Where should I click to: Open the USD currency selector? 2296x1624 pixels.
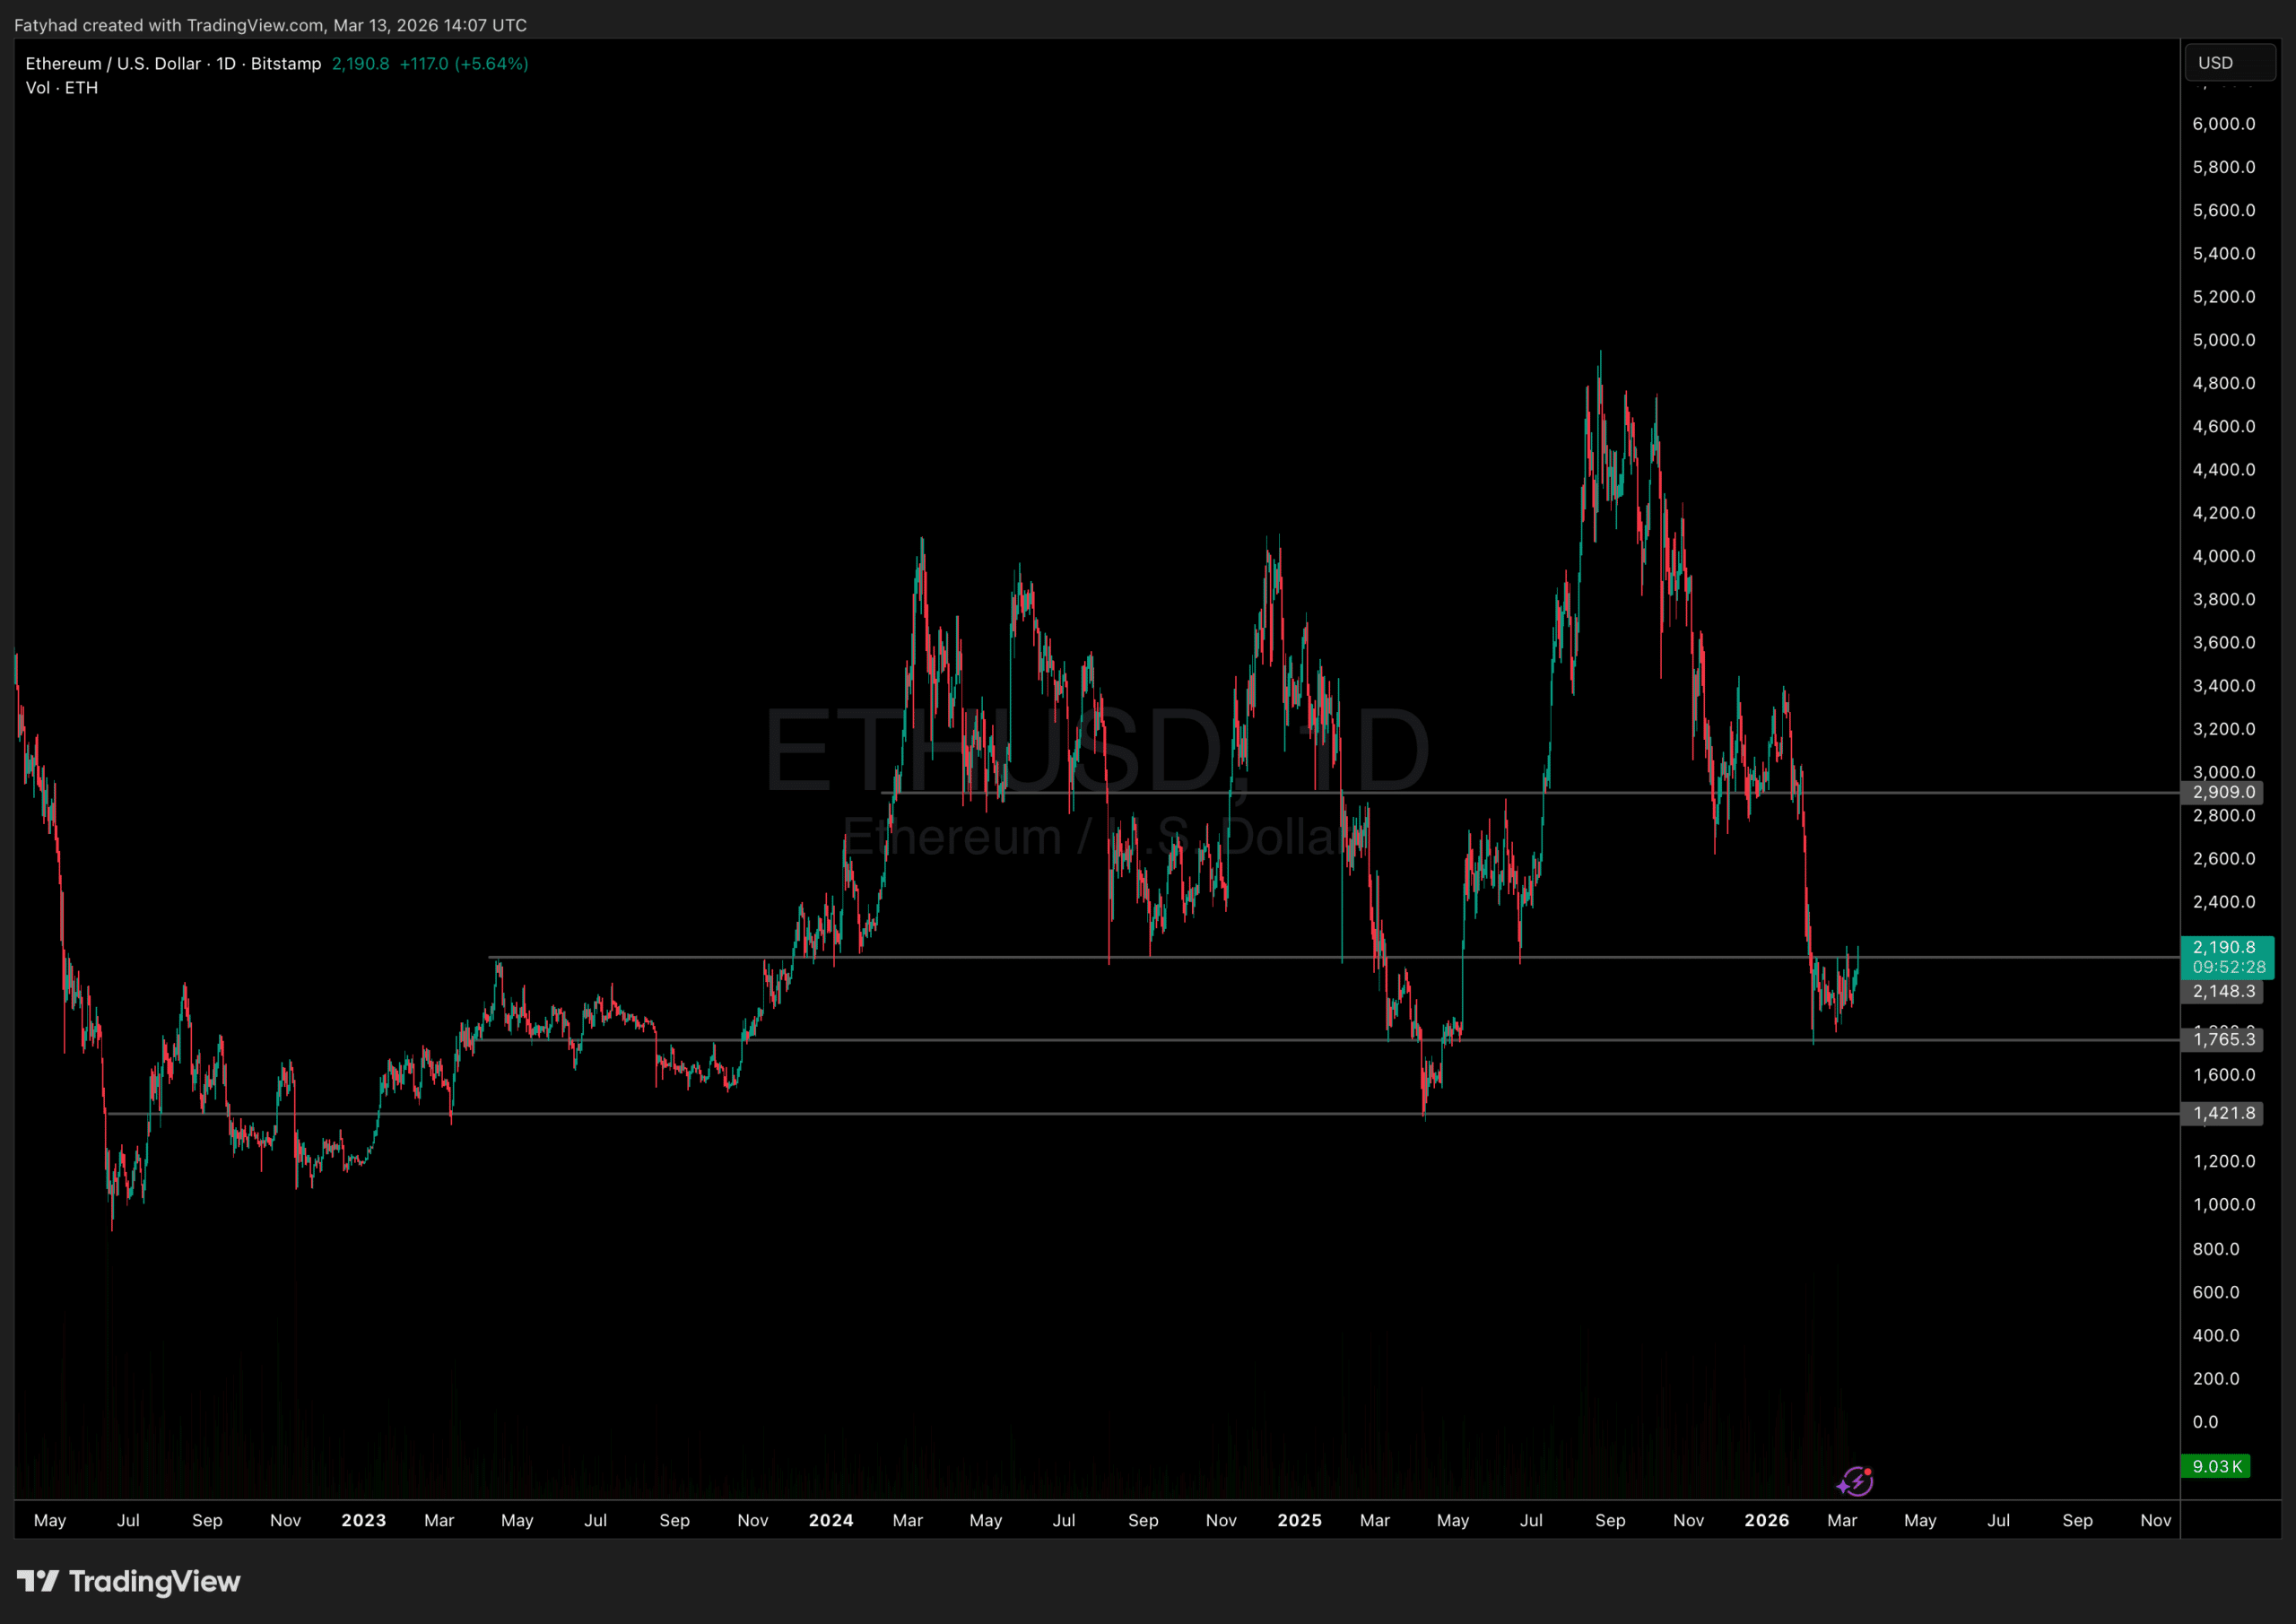tap(2229, 63)
